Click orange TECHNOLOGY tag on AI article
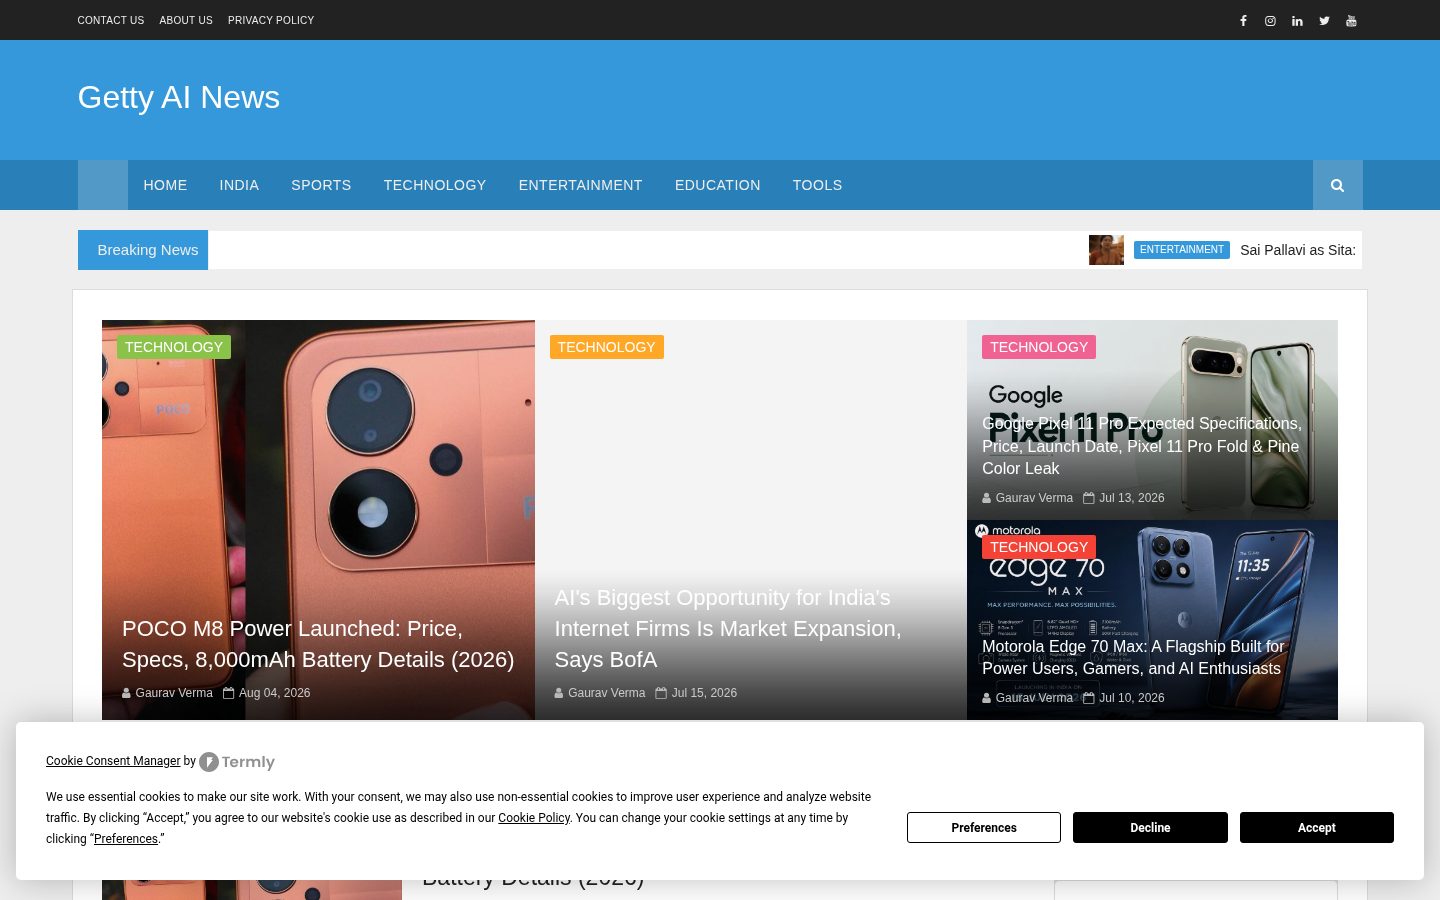 coord(606,347)
